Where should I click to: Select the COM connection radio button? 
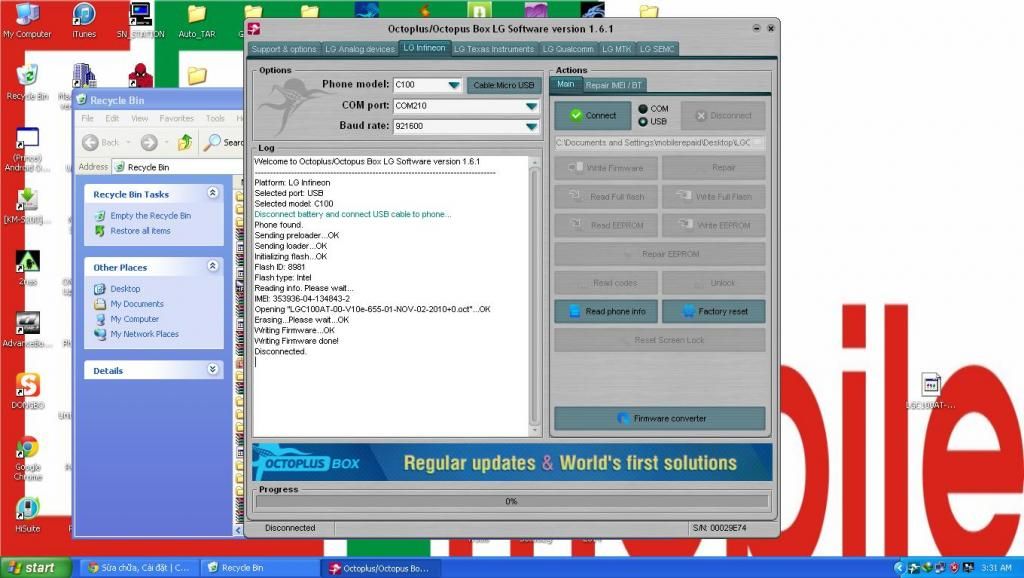pos(643,108)
